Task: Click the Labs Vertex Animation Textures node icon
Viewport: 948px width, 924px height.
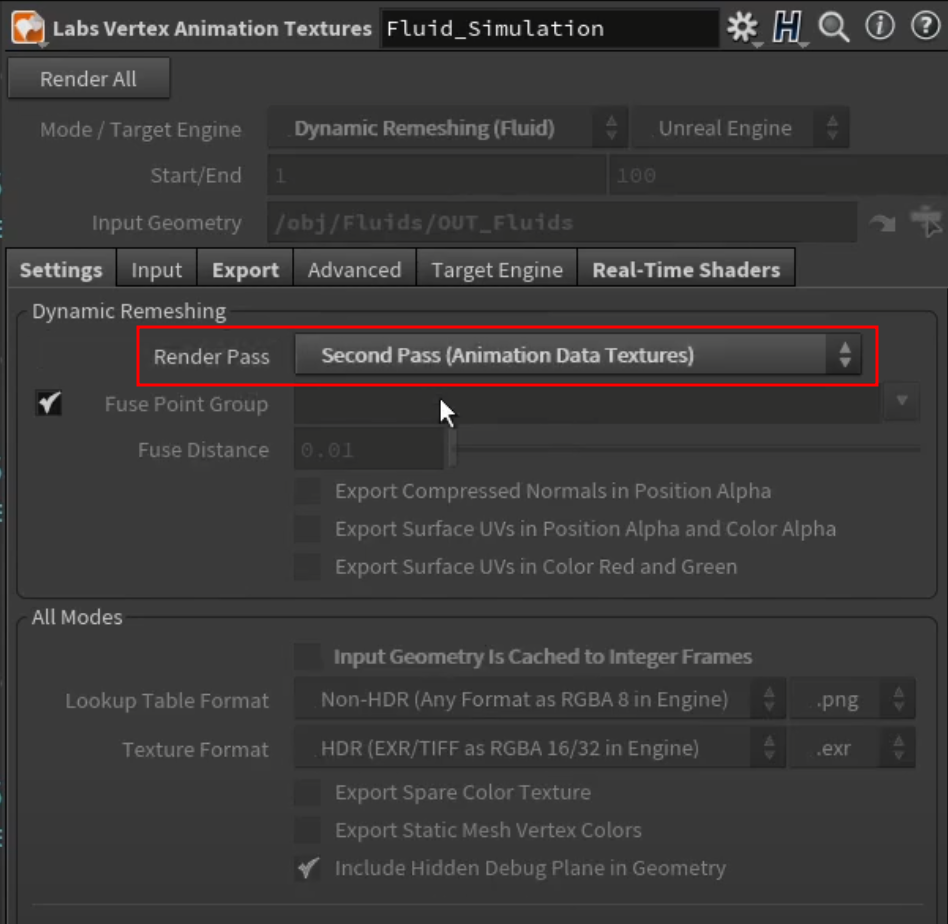Action: (28, 28)
